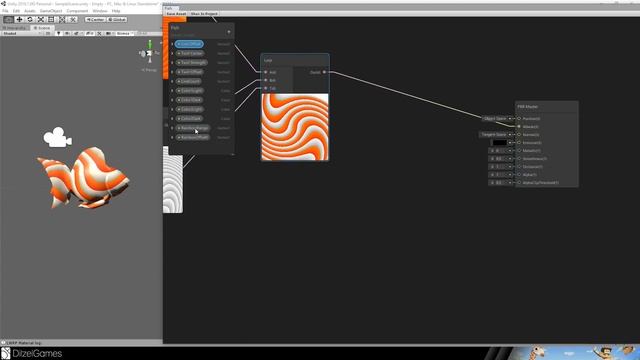The height and width of the screenshot is (360, 640).
Task: Click the camera gizmo icon in Scene view
Action: click(x=58, y=137)
